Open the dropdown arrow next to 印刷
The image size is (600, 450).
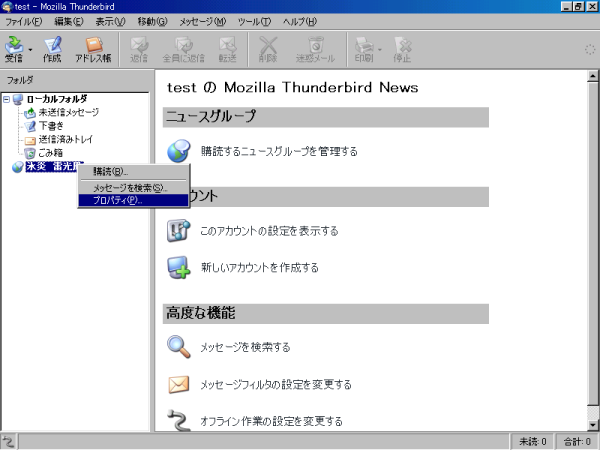[x=380, y=49]
